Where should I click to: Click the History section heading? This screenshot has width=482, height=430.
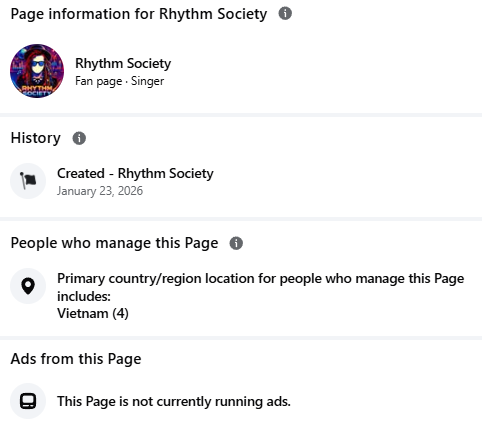click(36, 138)
